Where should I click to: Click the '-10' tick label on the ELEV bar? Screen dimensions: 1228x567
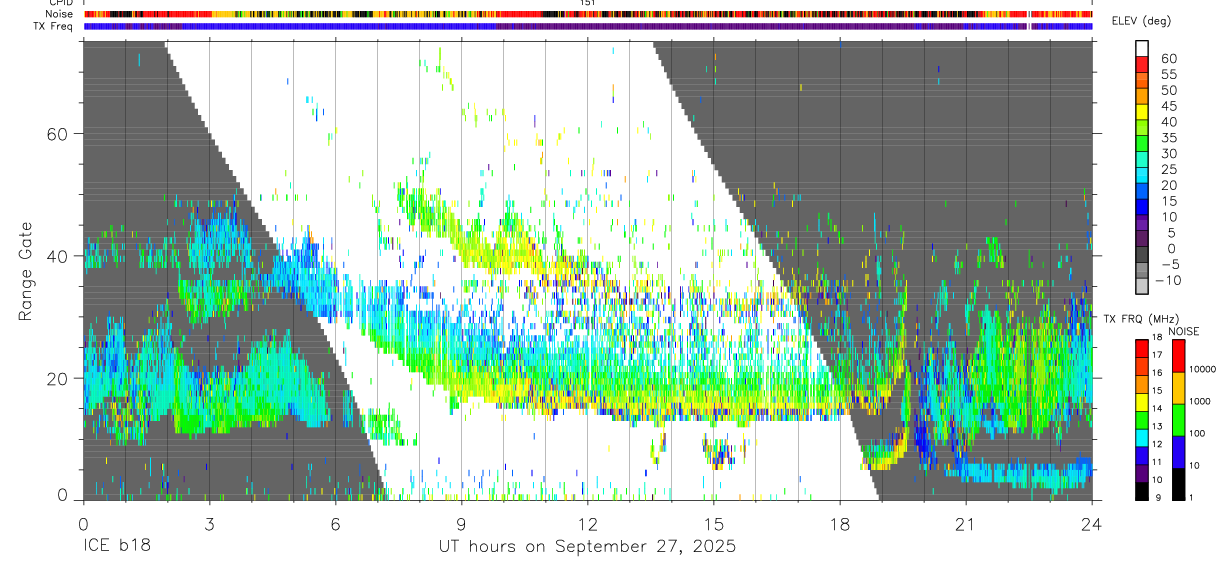[x=1168, y=280]
